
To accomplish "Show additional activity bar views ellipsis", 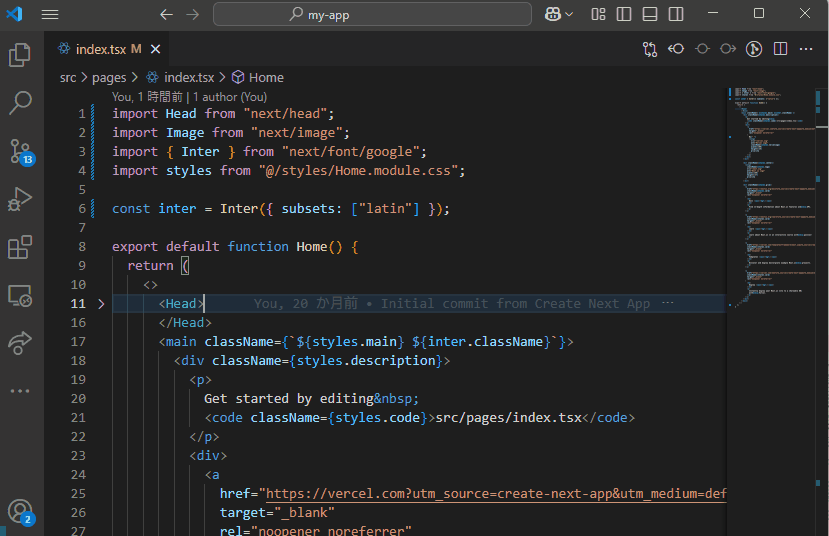I will pos(20,391).
